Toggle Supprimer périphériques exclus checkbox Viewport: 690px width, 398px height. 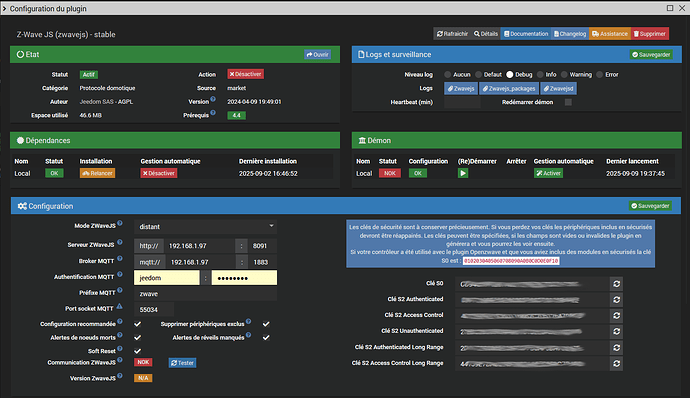[x=266, y=324]
